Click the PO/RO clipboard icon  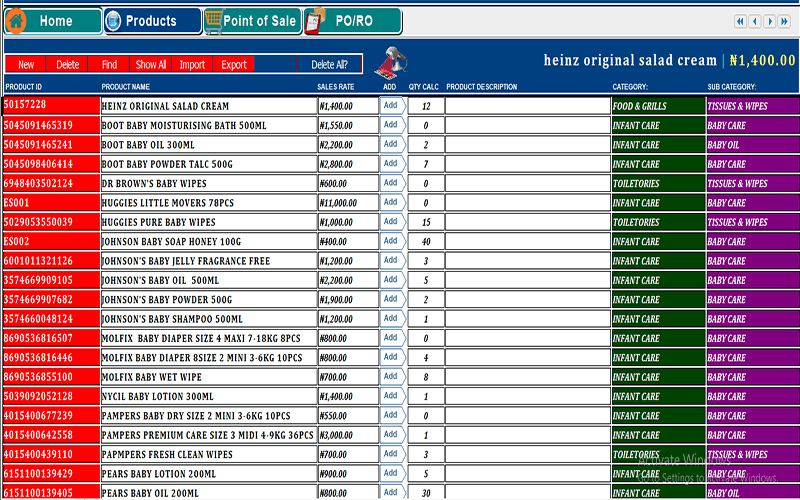(x=315, y=21)
